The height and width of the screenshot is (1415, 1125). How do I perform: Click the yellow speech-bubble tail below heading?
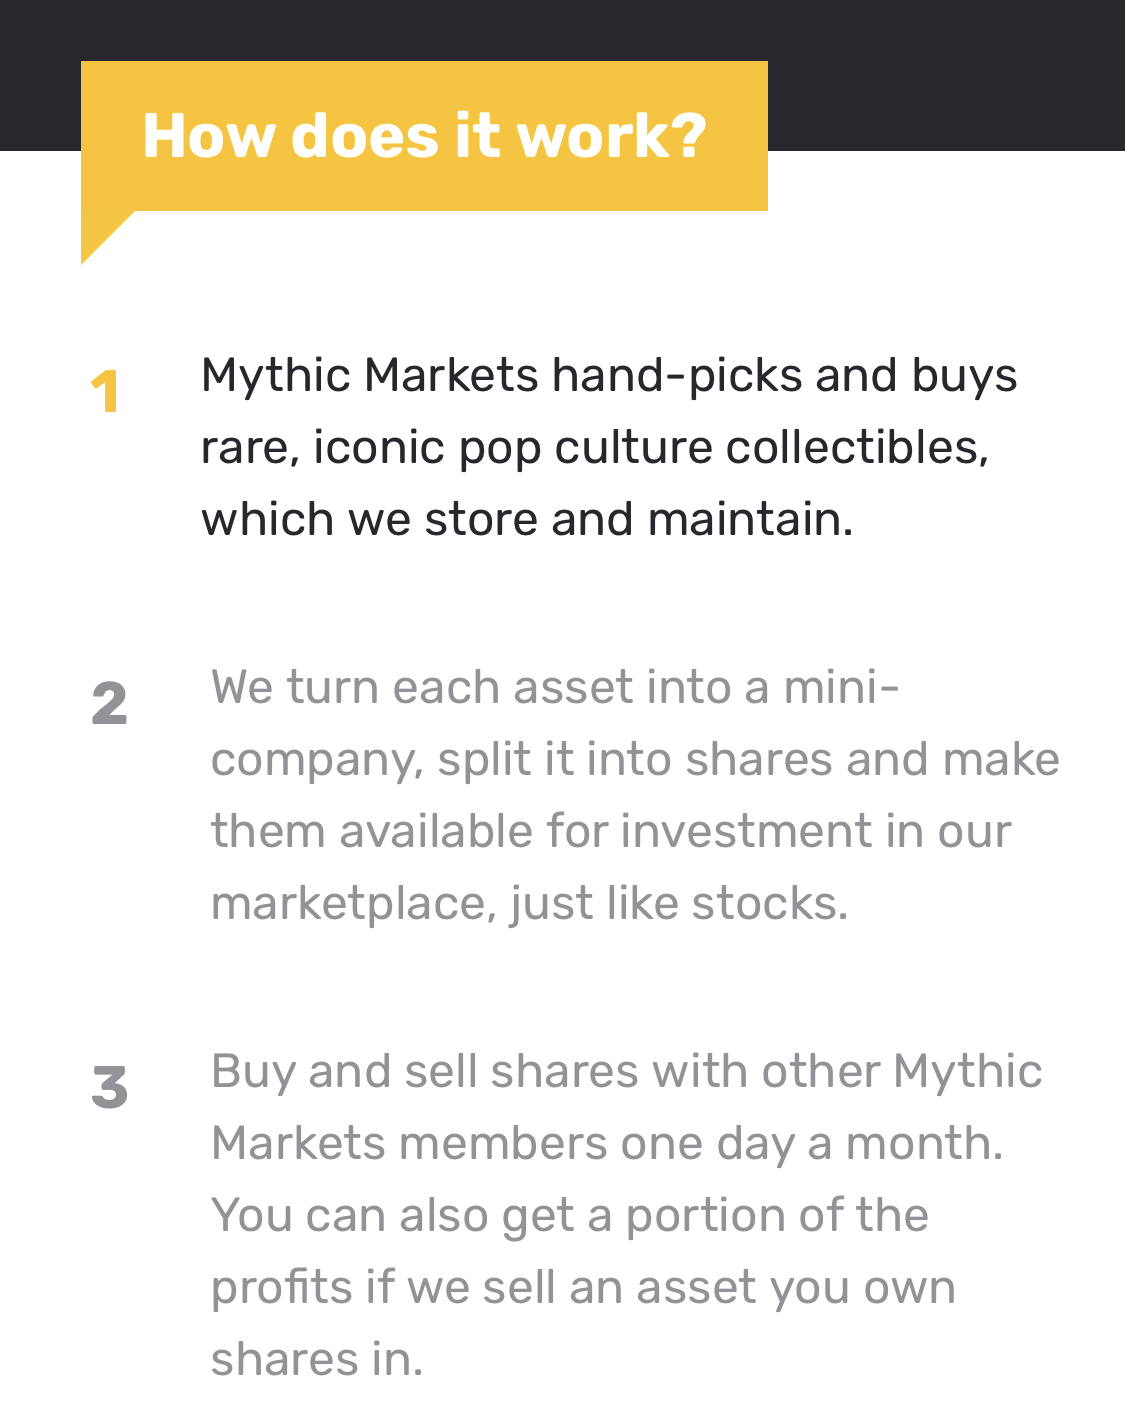pyautogui.click(x=102, y=234)
